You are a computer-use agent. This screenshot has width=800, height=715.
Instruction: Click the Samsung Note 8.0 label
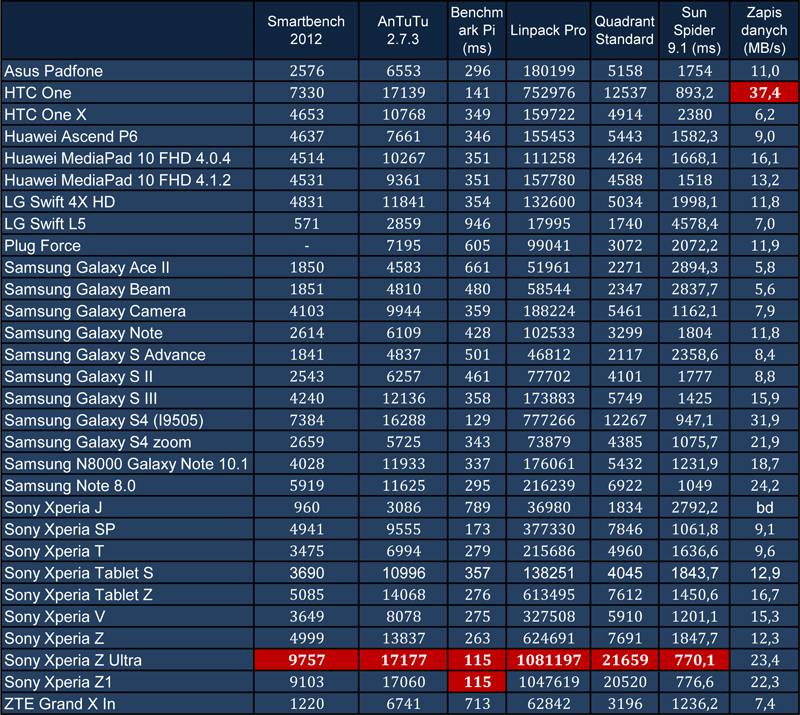pyautogui.click(x=70, y=486)
